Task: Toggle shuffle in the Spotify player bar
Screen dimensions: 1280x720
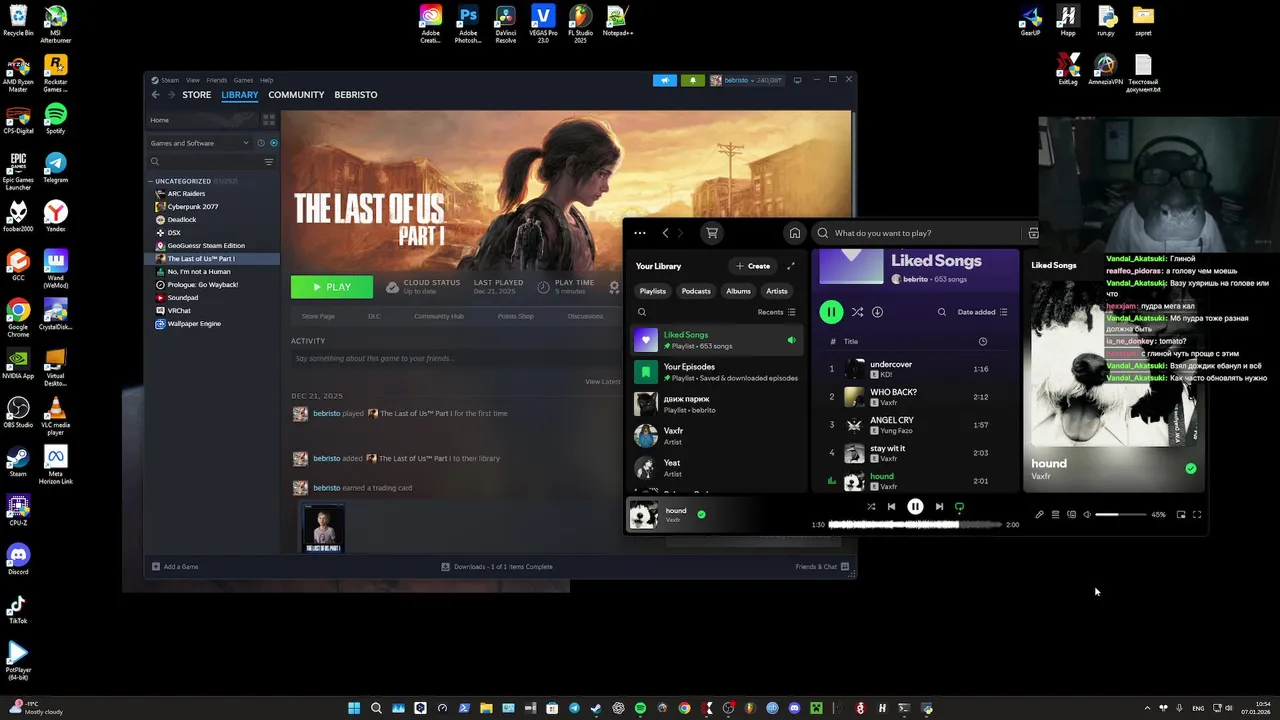Action: point(871,507)
